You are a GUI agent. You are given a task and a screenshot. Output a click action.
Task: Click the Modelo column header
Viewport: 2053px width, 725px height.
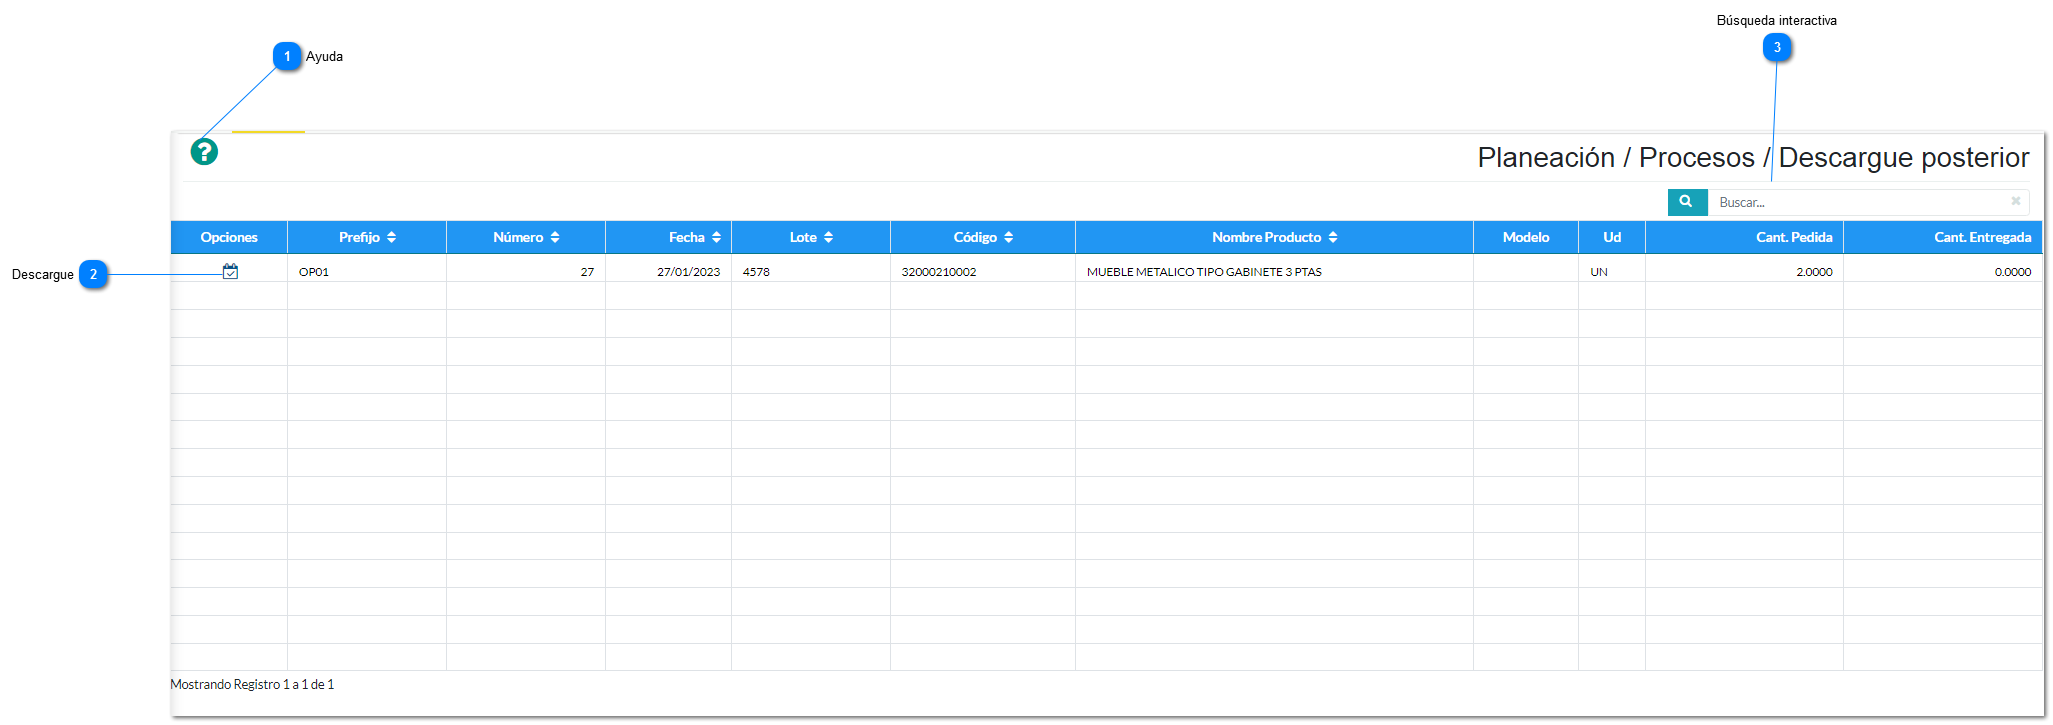1526,237
